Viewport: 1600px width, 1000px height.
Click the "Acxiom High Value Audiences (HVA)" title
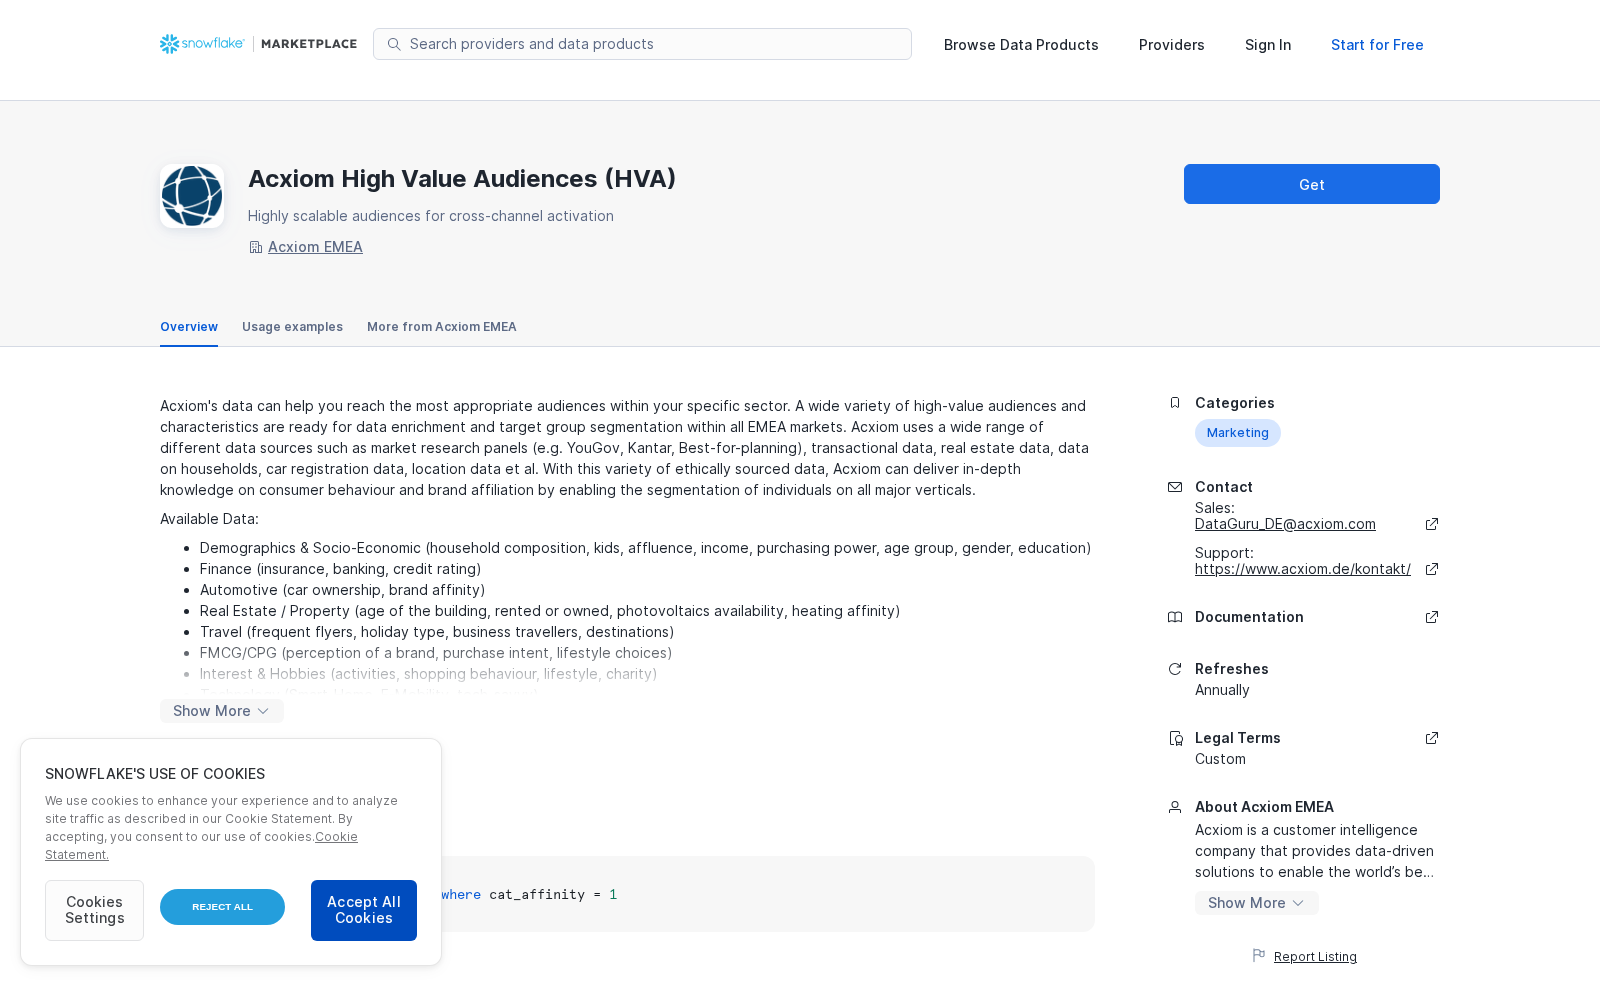coord(462,179)
